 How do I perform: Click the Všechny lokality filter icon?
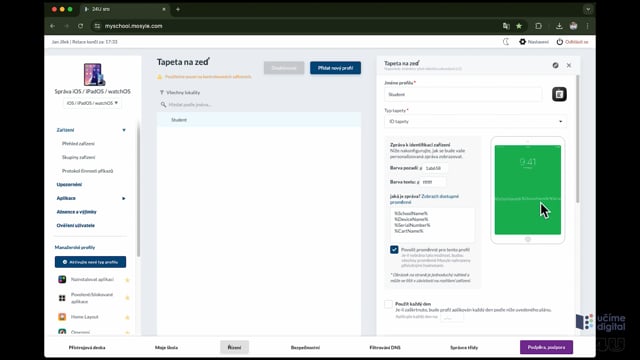tap(162, 93)
